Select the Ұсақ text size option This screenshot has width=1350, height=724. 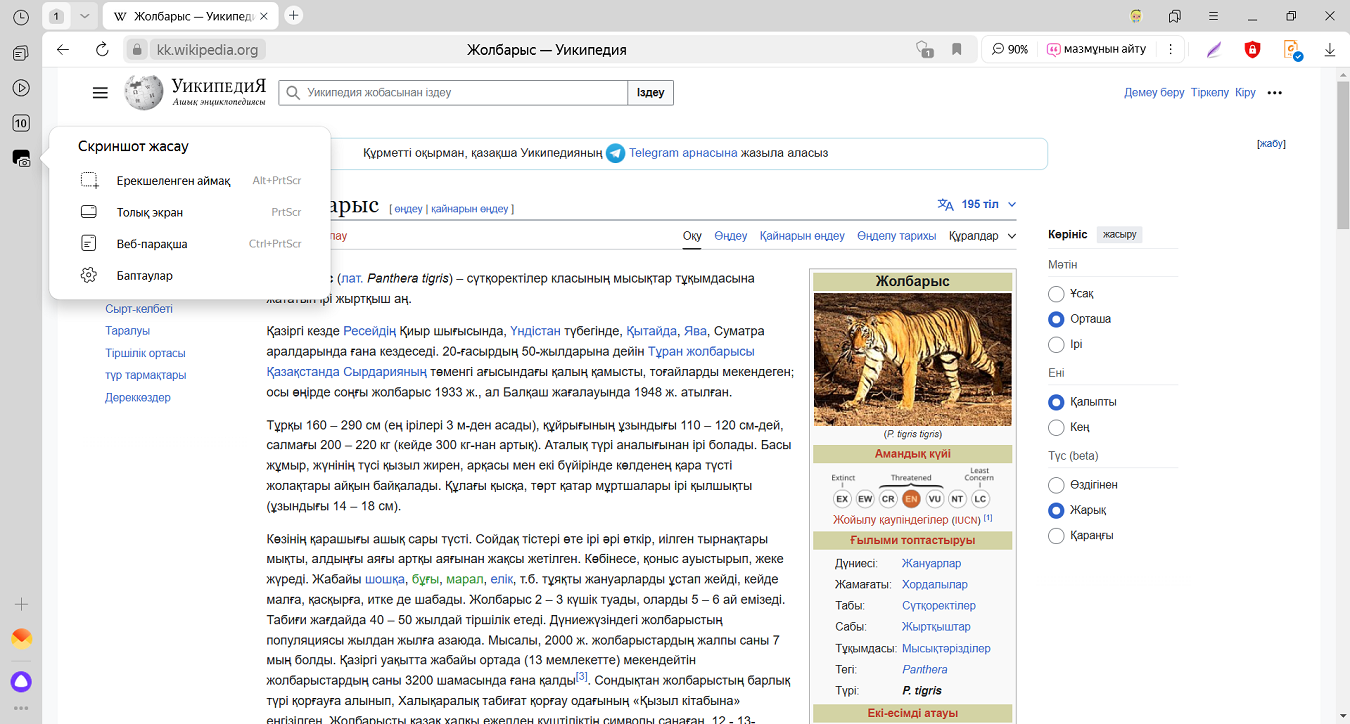click(1056, 294)
